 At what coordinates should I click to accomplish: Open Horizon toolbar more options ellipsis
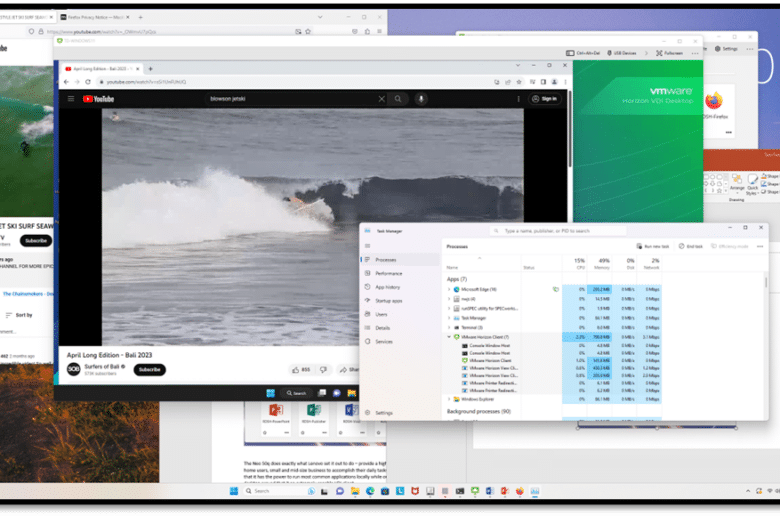click(x=695, y=53)
